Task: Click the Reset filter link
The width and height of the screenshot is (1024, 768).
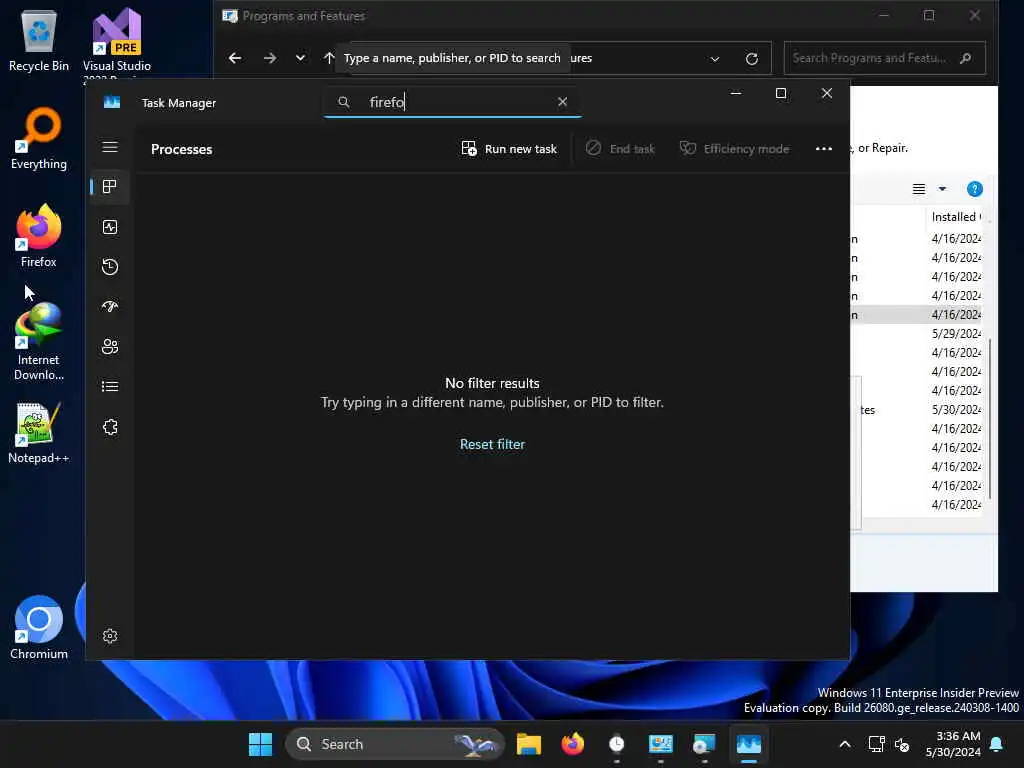Action: [x=492, y=444]
